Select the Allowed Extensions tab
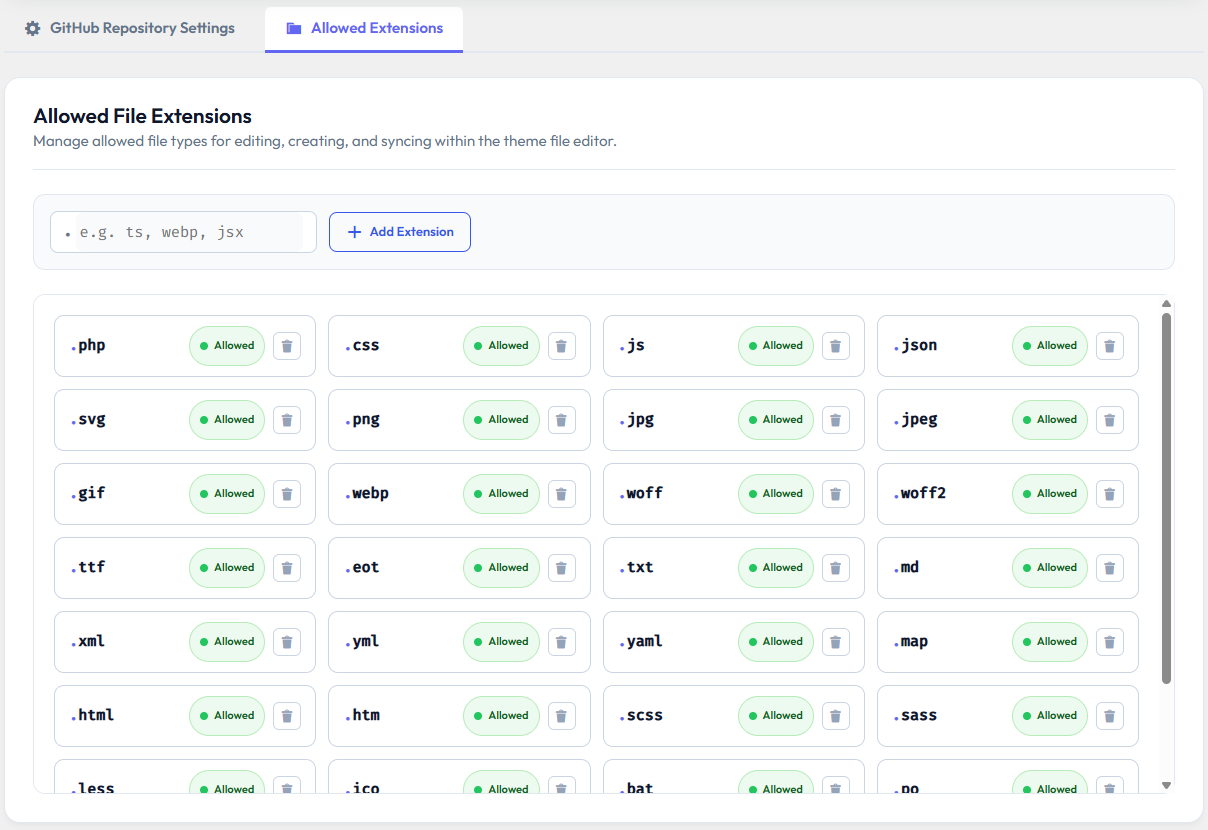This screenshot has width=1208, height=830. 364,28
